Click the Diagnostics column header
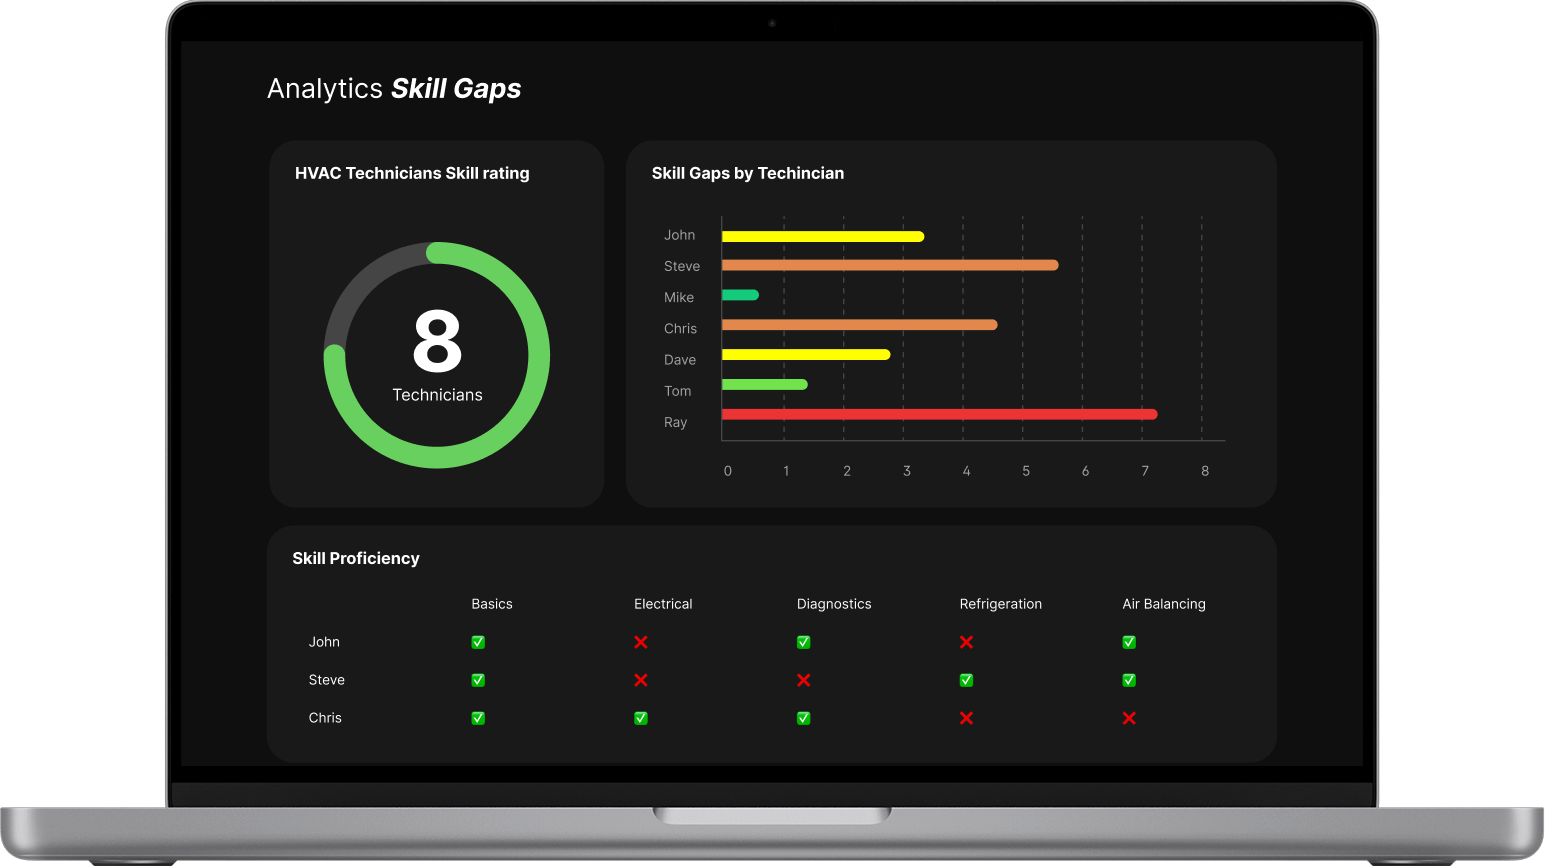 tap(834, 604)
